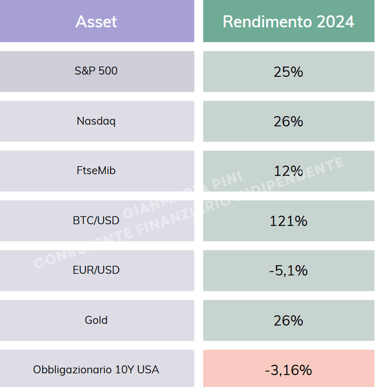Click the CONSULENTE FINANZIARIO watermark text
The height and width of the screenshot is (387, 375).
pyautogui.click(x=133, y=232)
